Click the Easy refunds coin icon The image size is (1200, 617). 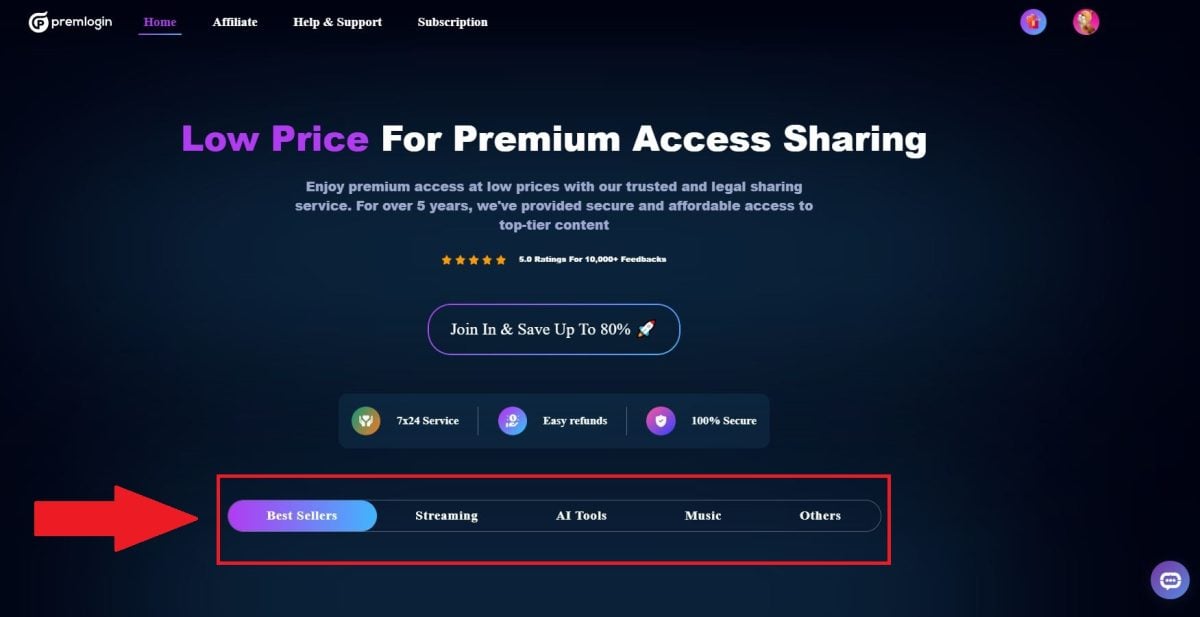coord(512,420)
